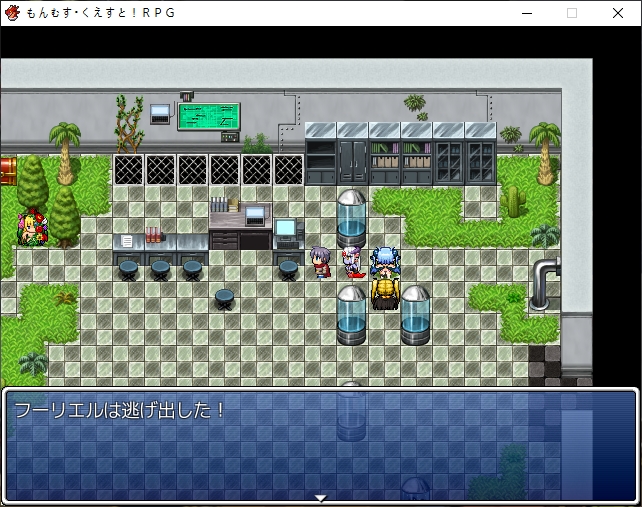
Task: Click the palm tree in the upper right
Action: 545,153
